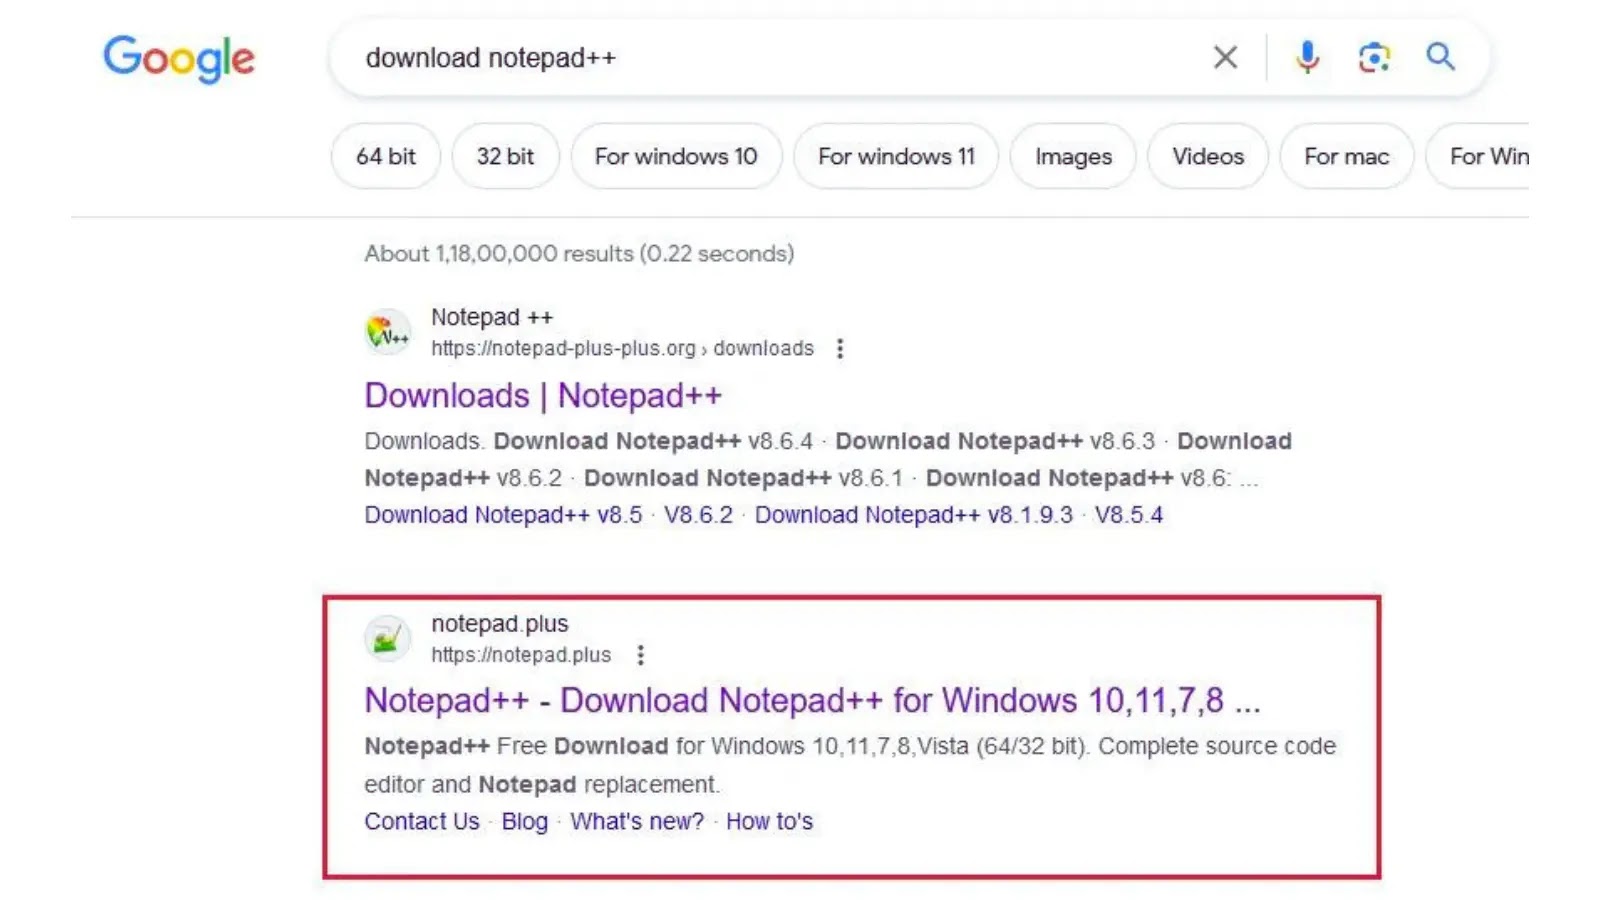Click the notepad.plus site name
Viewport: 1600px width, 900px height.
click(500, 623)
